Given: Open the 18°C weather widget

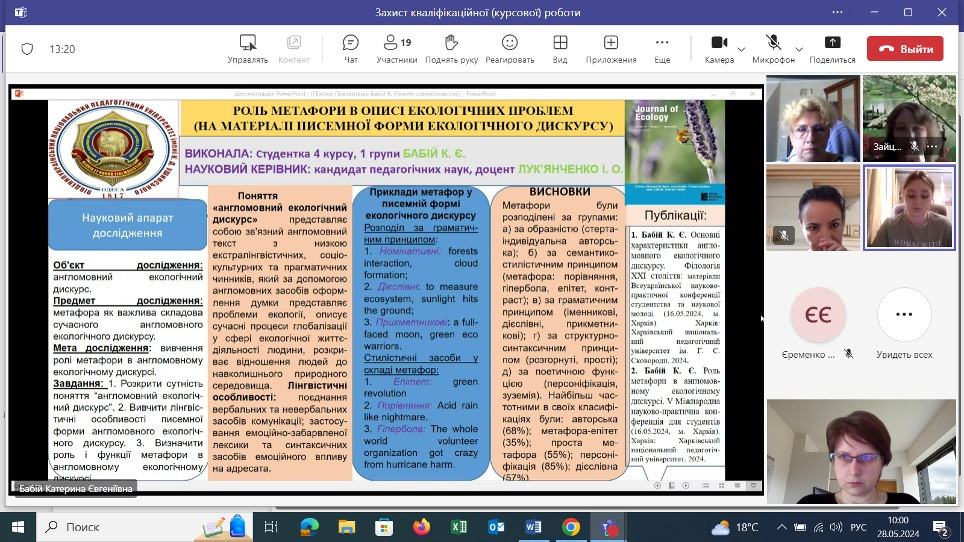Looking at the screenshot, I should point(735,527).
